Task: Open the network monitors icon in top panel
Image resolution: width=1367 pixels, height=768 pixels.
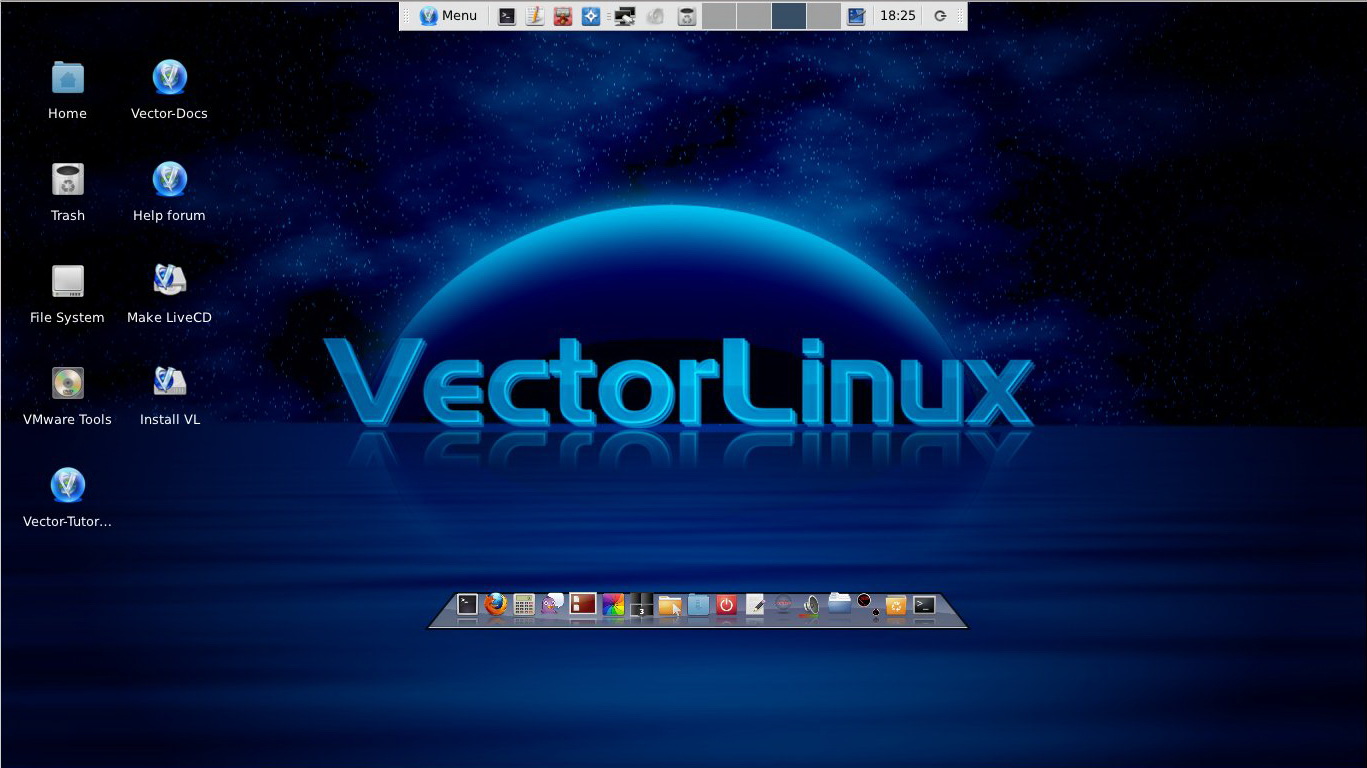Action: pos(625,16)
